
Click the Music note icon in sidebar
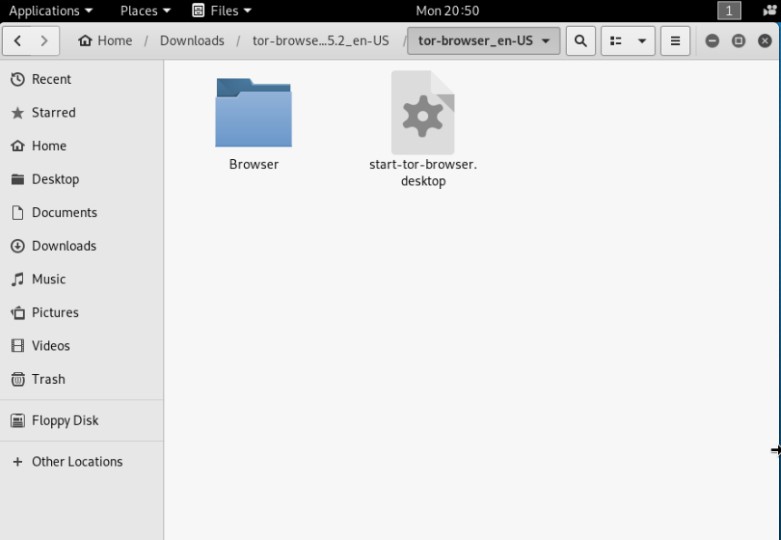(x=17, y=279)
